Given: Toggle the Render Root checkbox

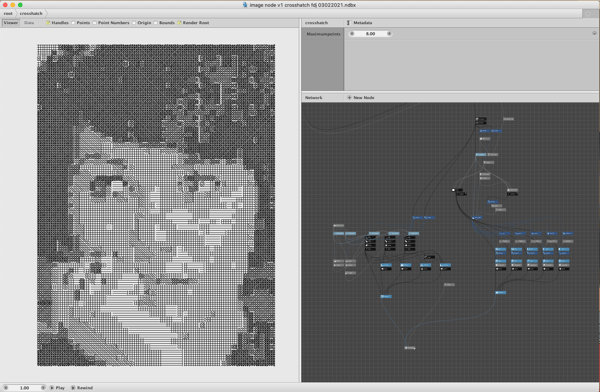Looking at the screenshot, I should point(179,23).
